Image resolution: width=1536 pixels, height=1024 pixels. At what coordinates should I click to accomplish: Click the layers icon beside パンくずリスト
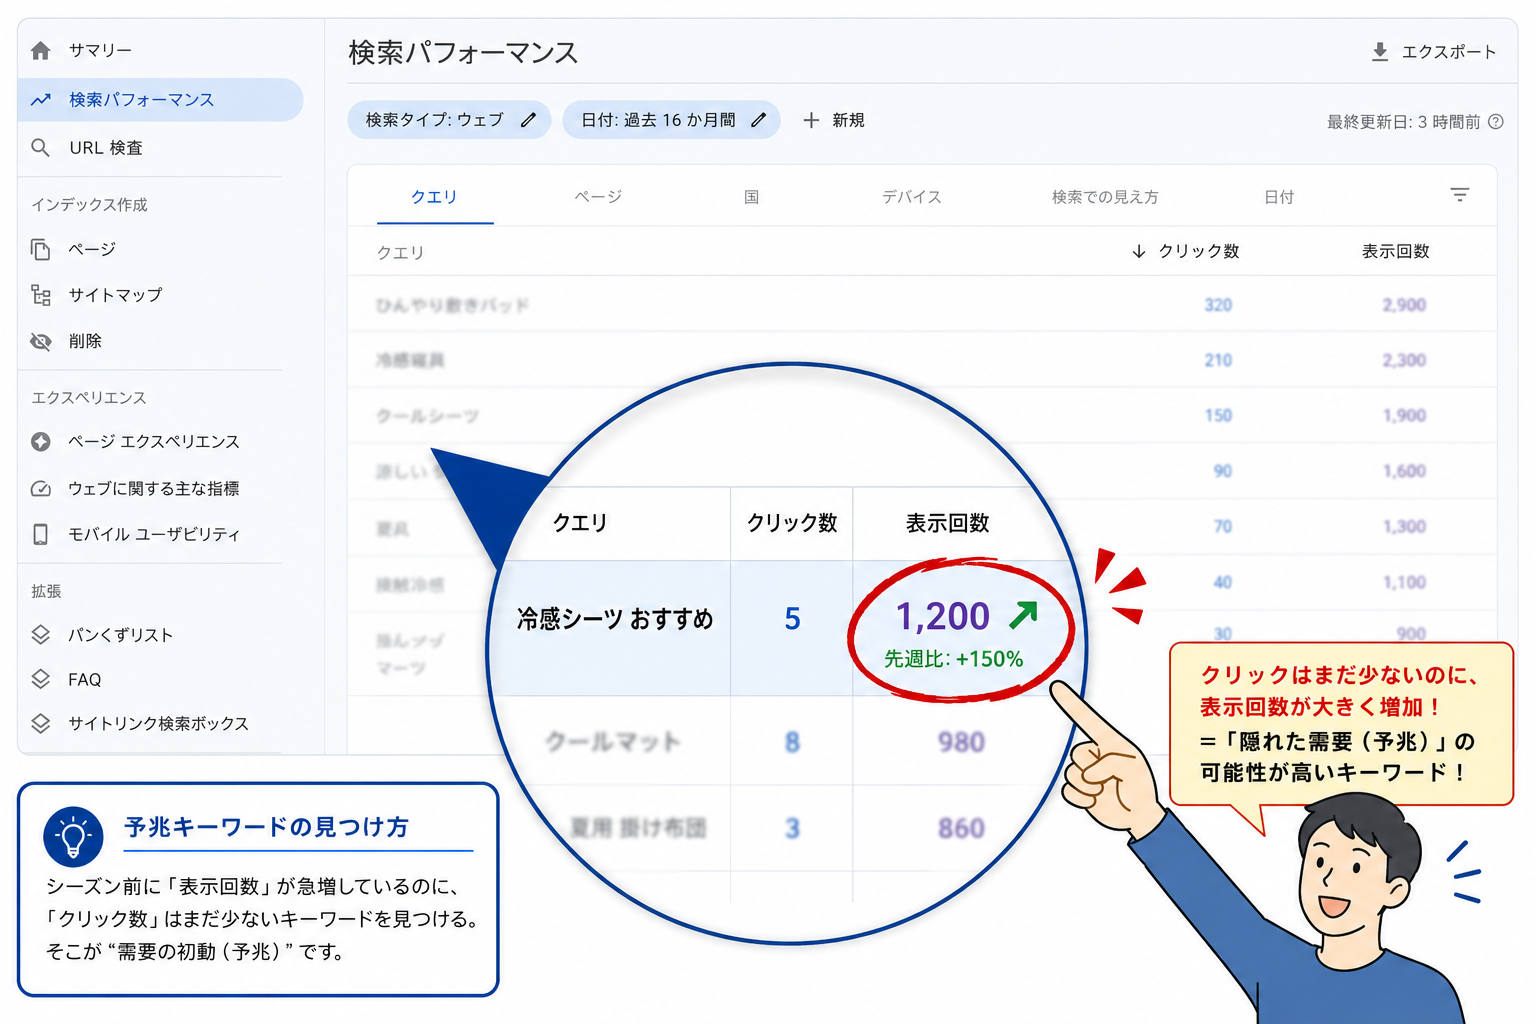coord(41,635)
